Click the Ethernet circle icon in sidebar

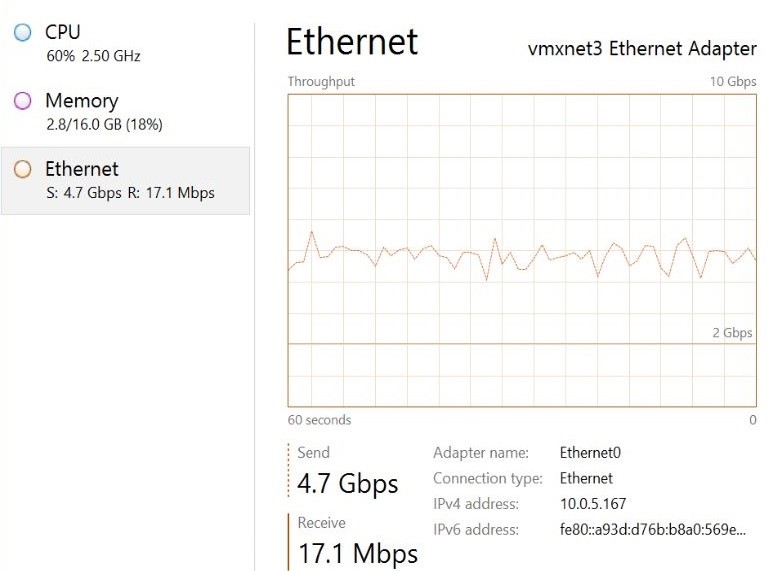coord(23,170)
